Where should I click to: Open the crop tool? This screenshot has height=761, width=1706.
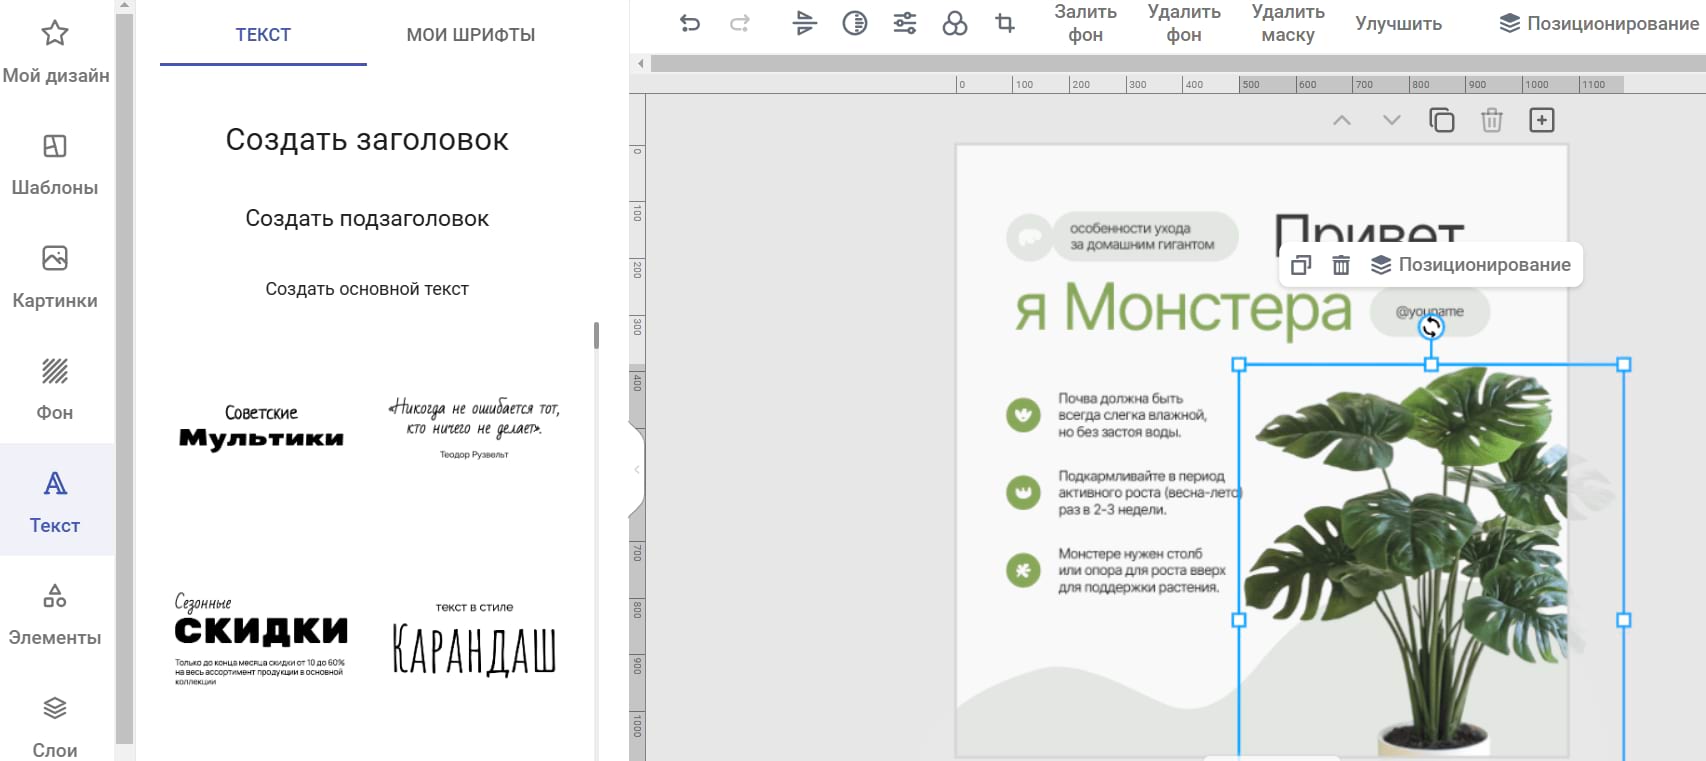[1005, 23]
